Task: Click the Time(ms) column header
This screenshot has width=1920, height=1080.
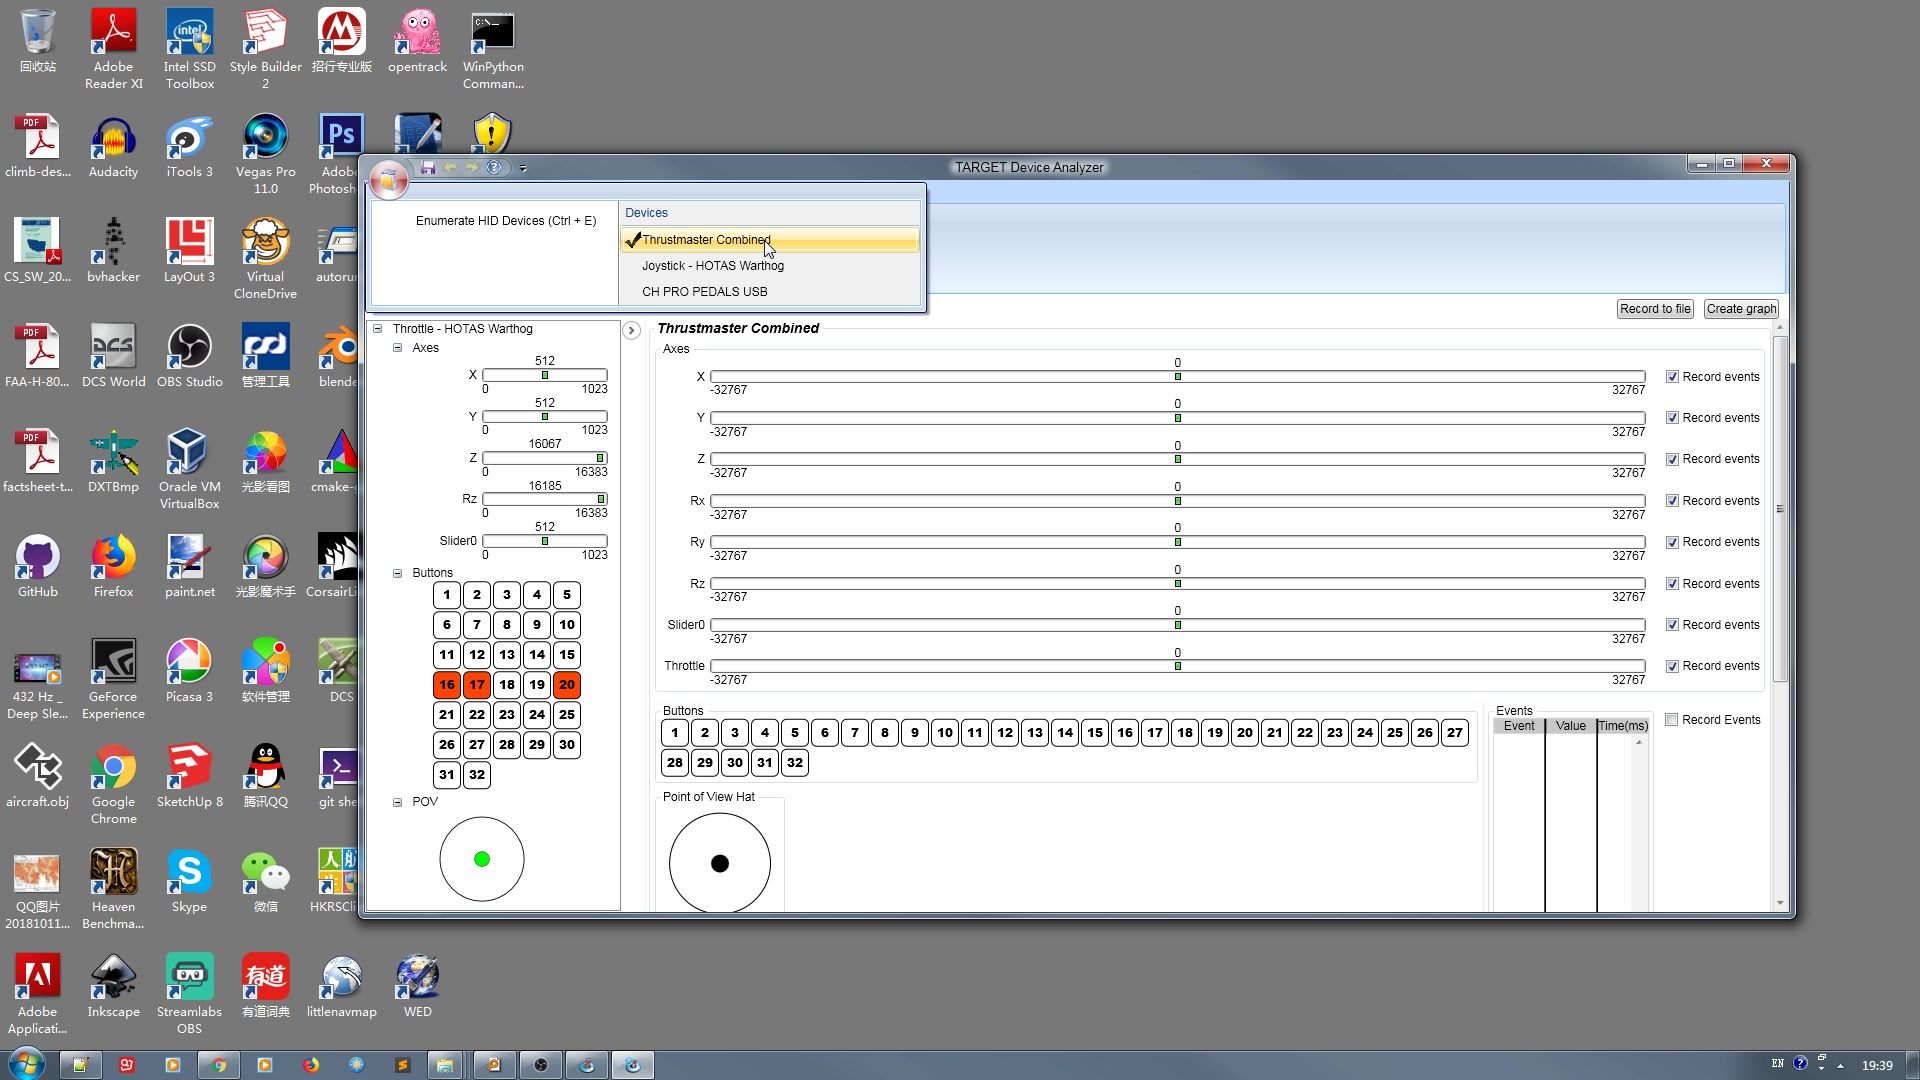Action: click(x=1622, y=726)
